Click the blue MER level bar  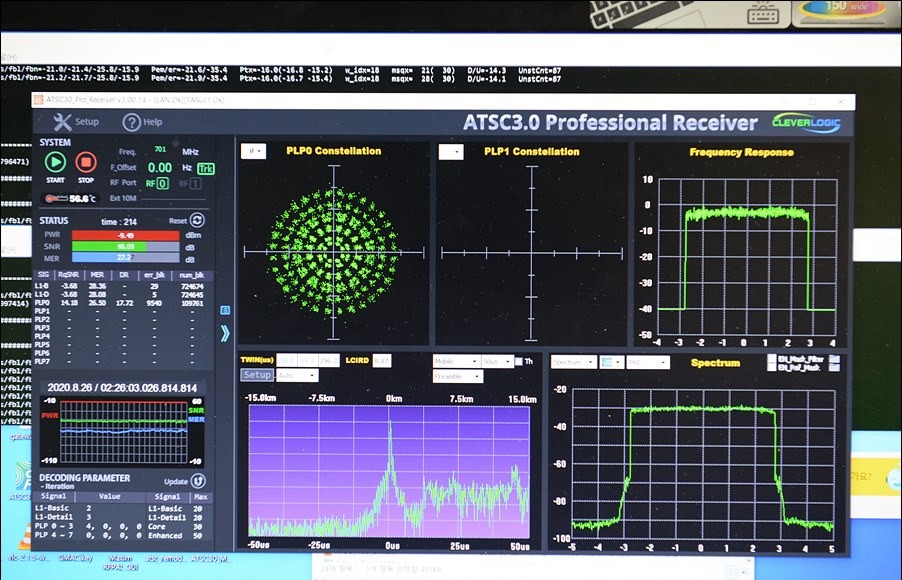pyautogui.click(x=125, y=258)
